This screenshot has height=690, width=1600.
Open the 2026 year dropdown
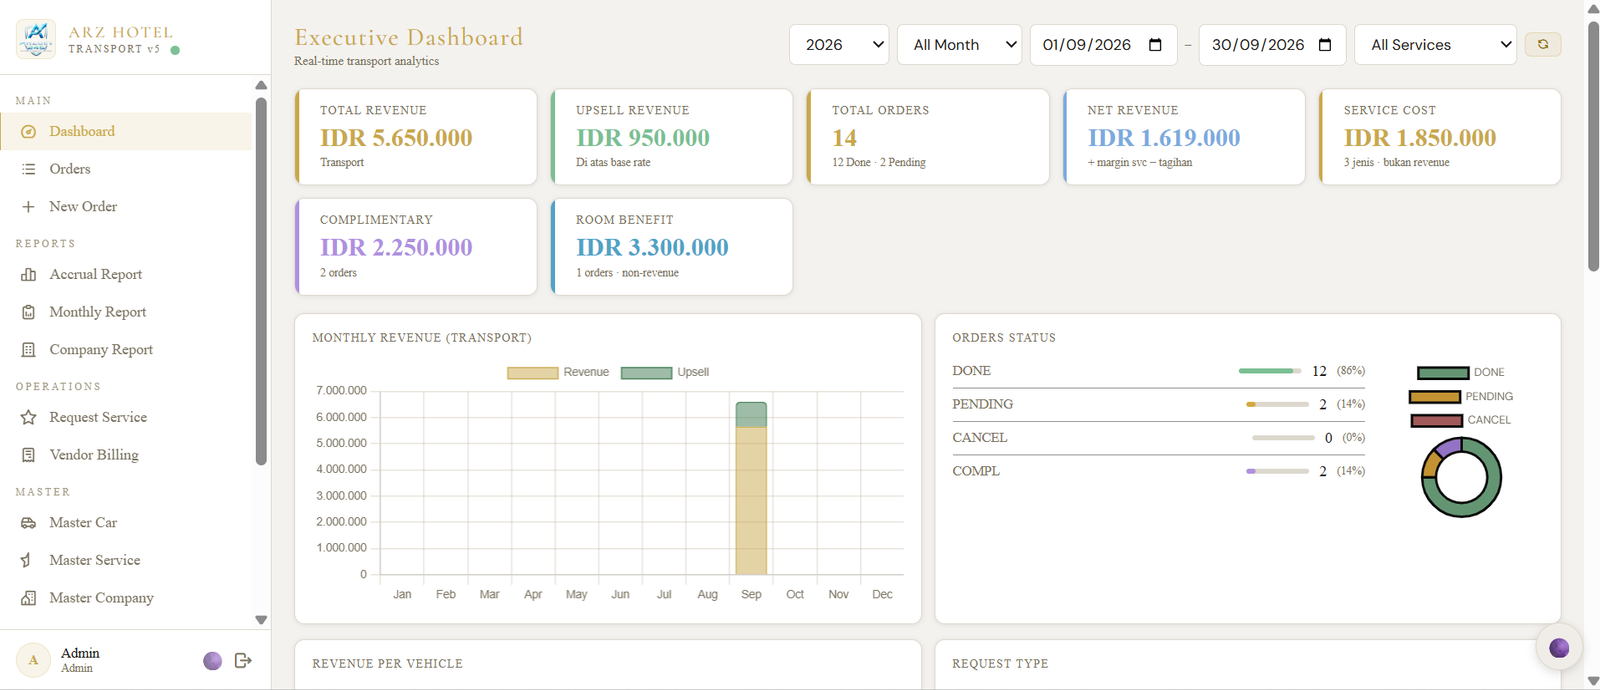coord(839,45)
